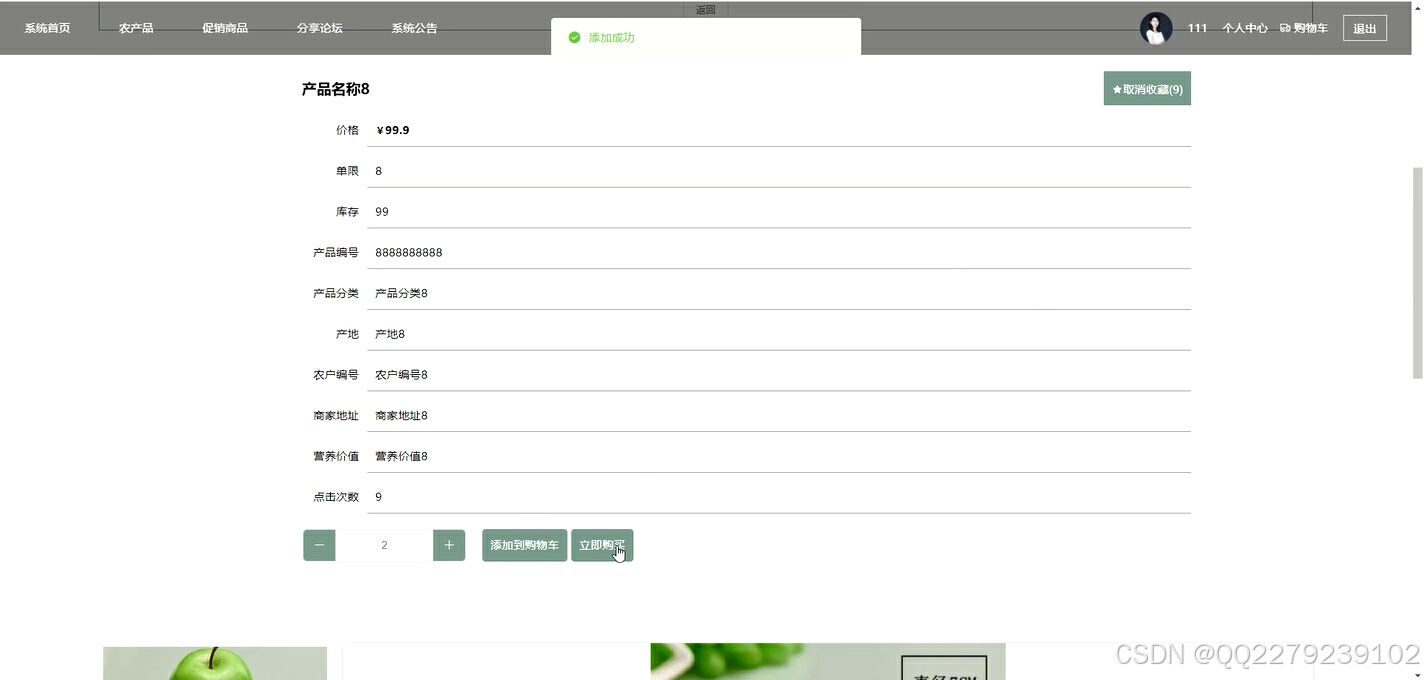Open the 农产品 menu item

click(x=136, y=28)
